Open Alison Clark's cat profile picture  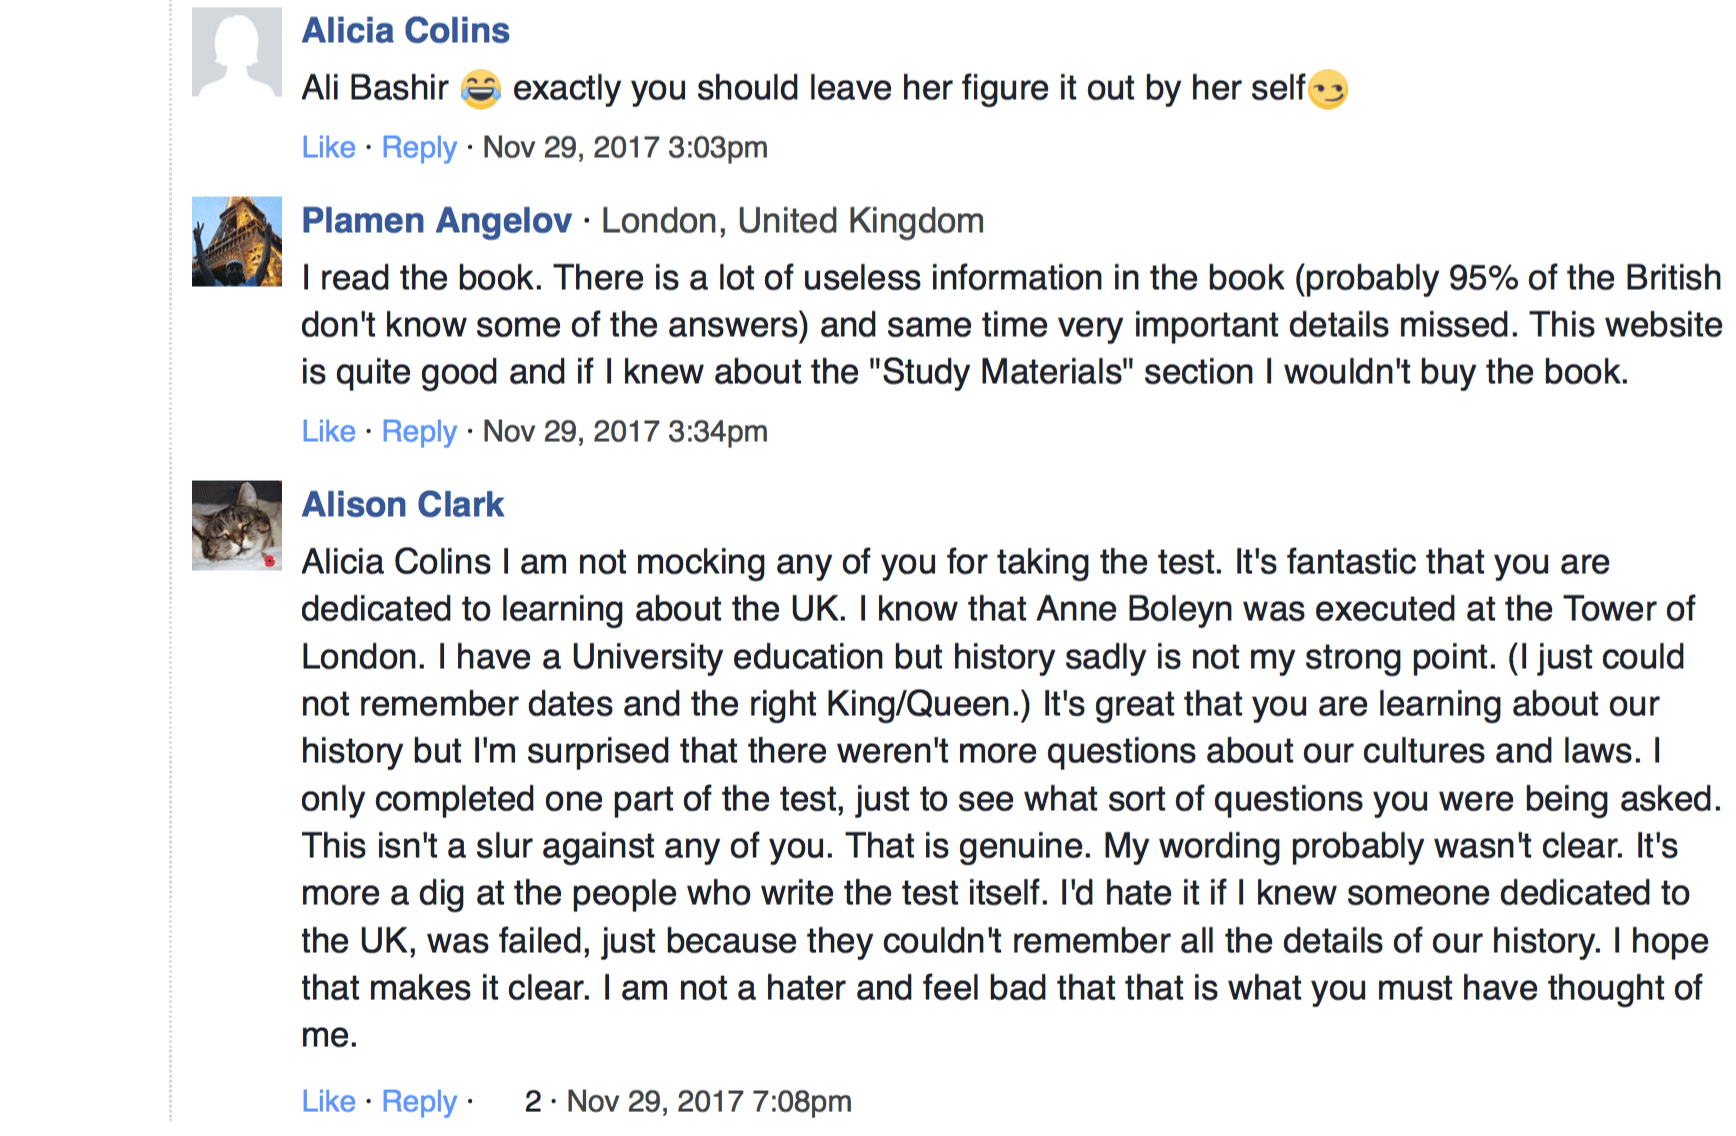pyautogui.click(x=237, y=525)
